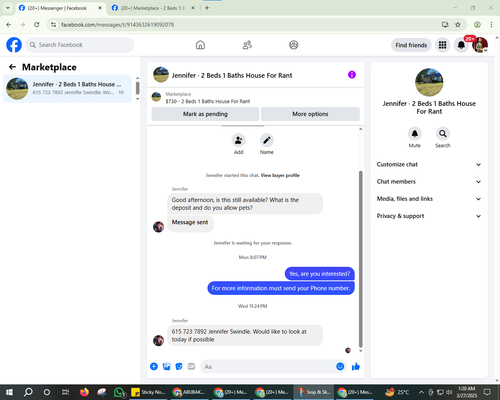Click 'Good afternoon, is this still available' message
Screen dimensions: 500x400
pos(245,204)
